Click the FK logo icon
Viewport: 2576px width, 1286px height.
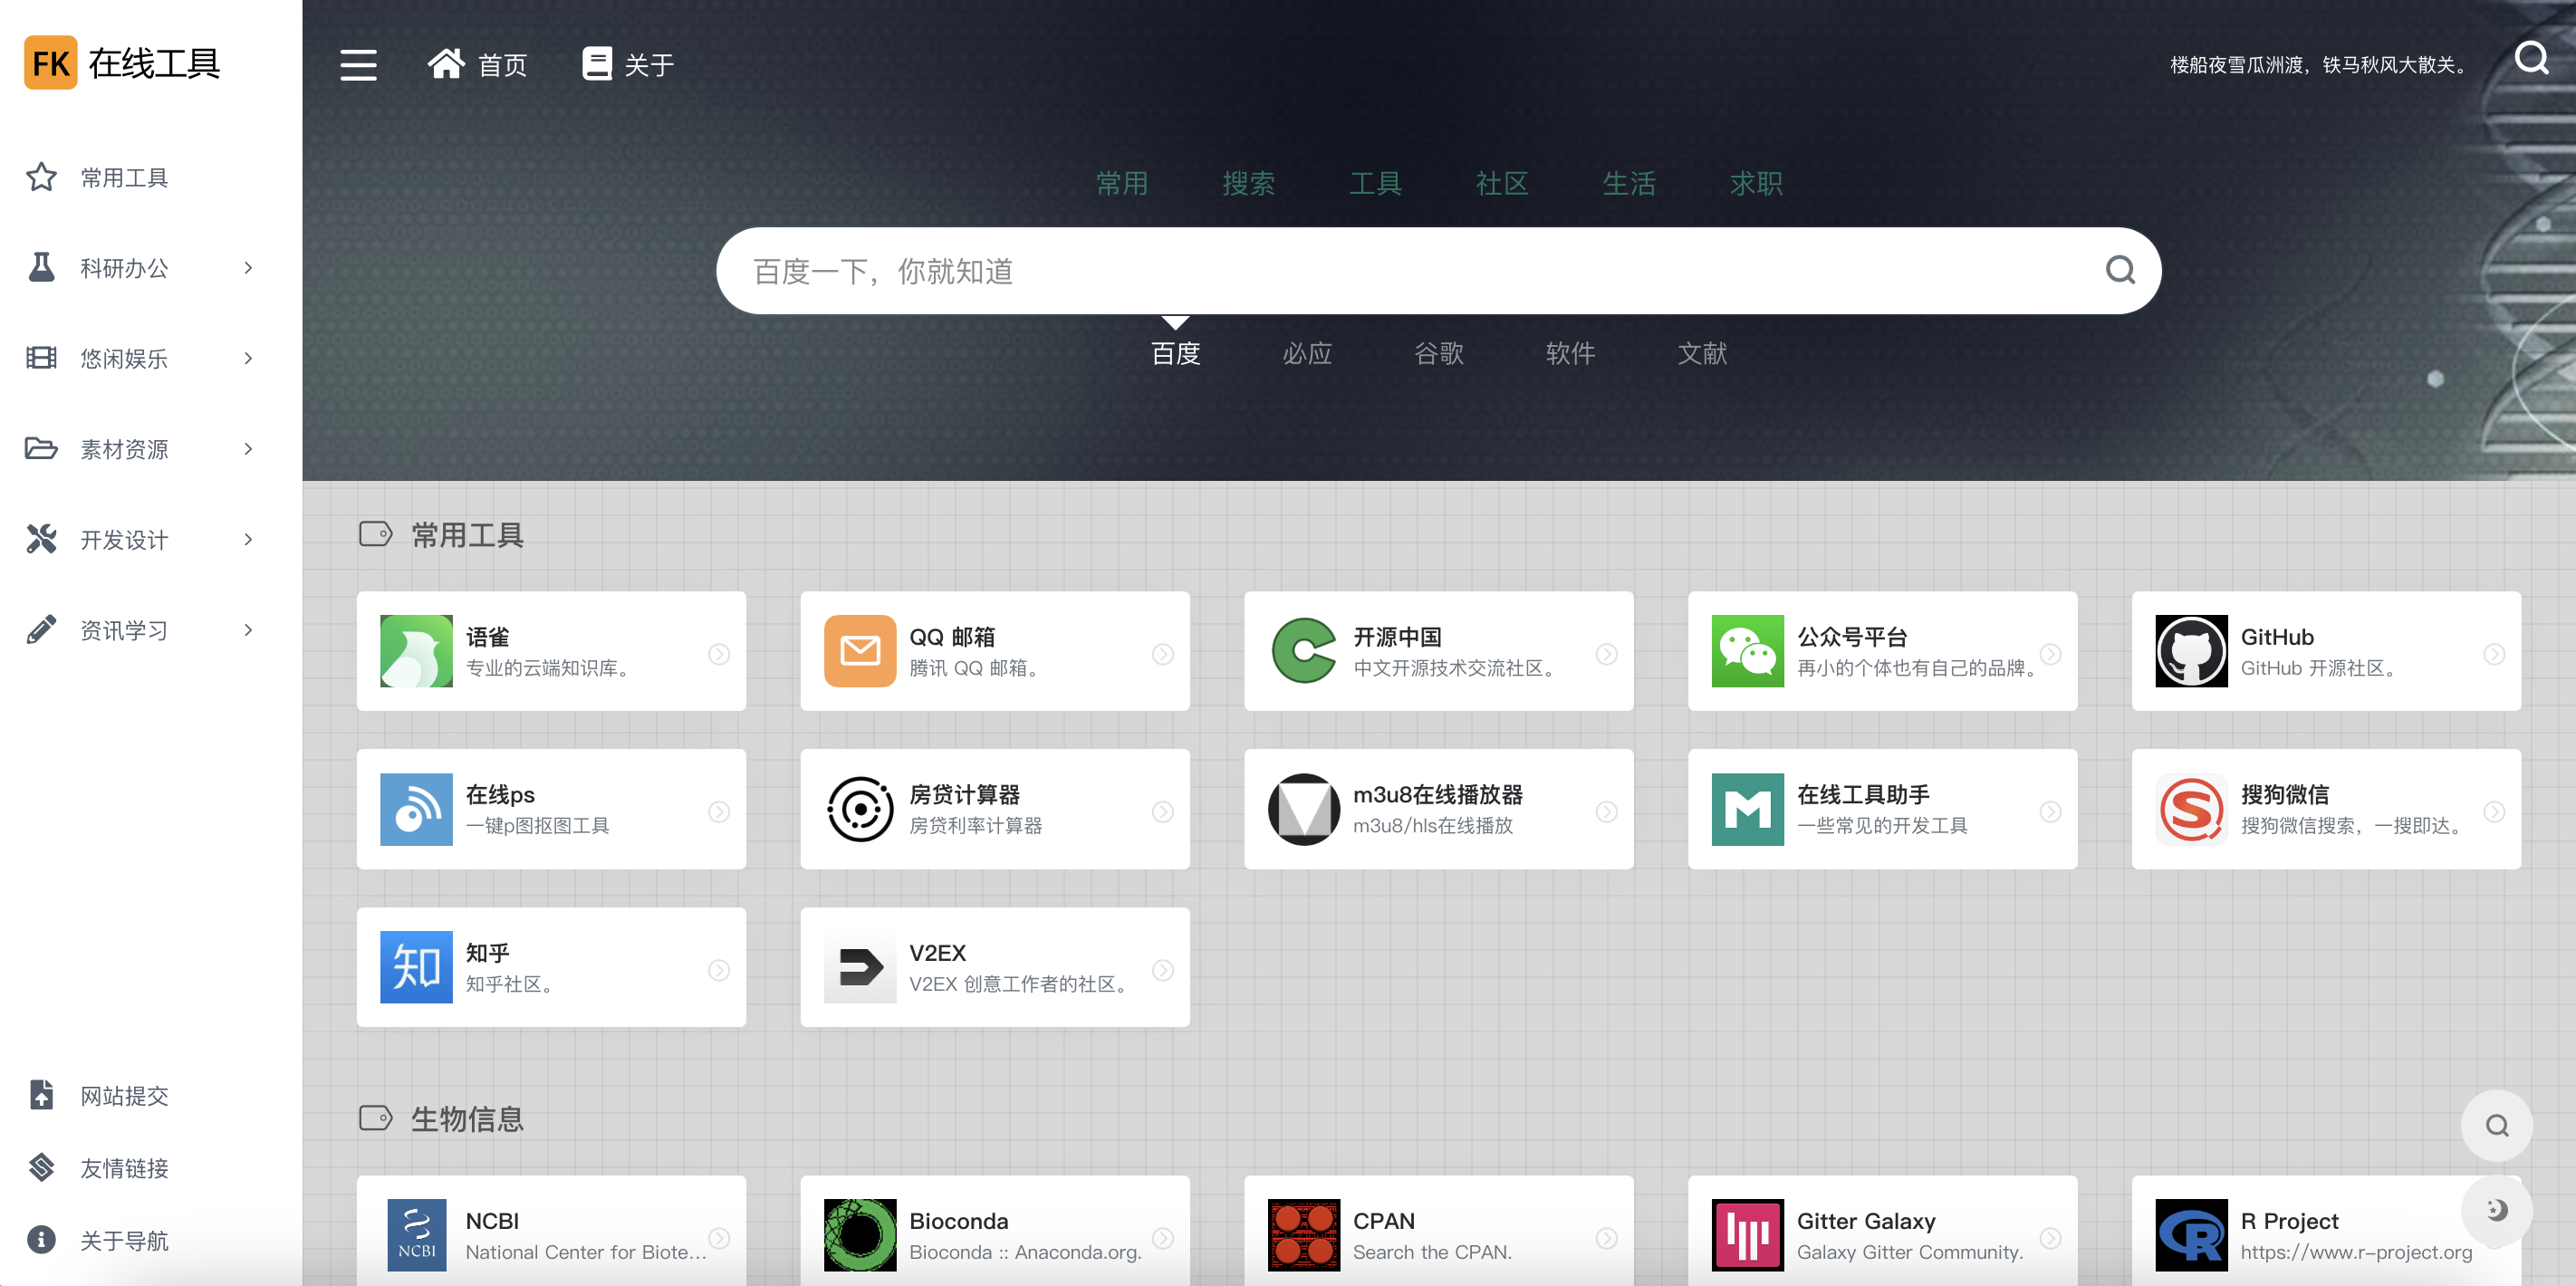(51, 63)
